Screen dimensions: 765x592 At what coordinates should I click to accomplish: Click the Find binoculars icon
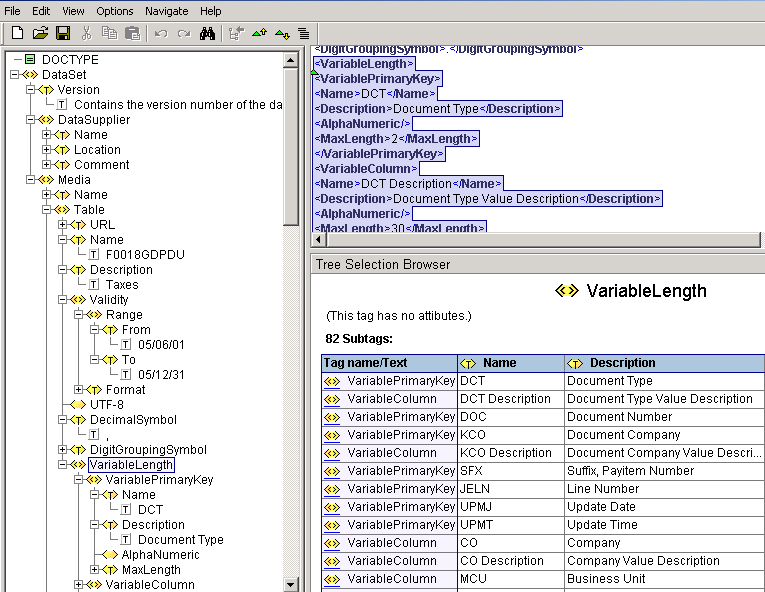point(207,33)
